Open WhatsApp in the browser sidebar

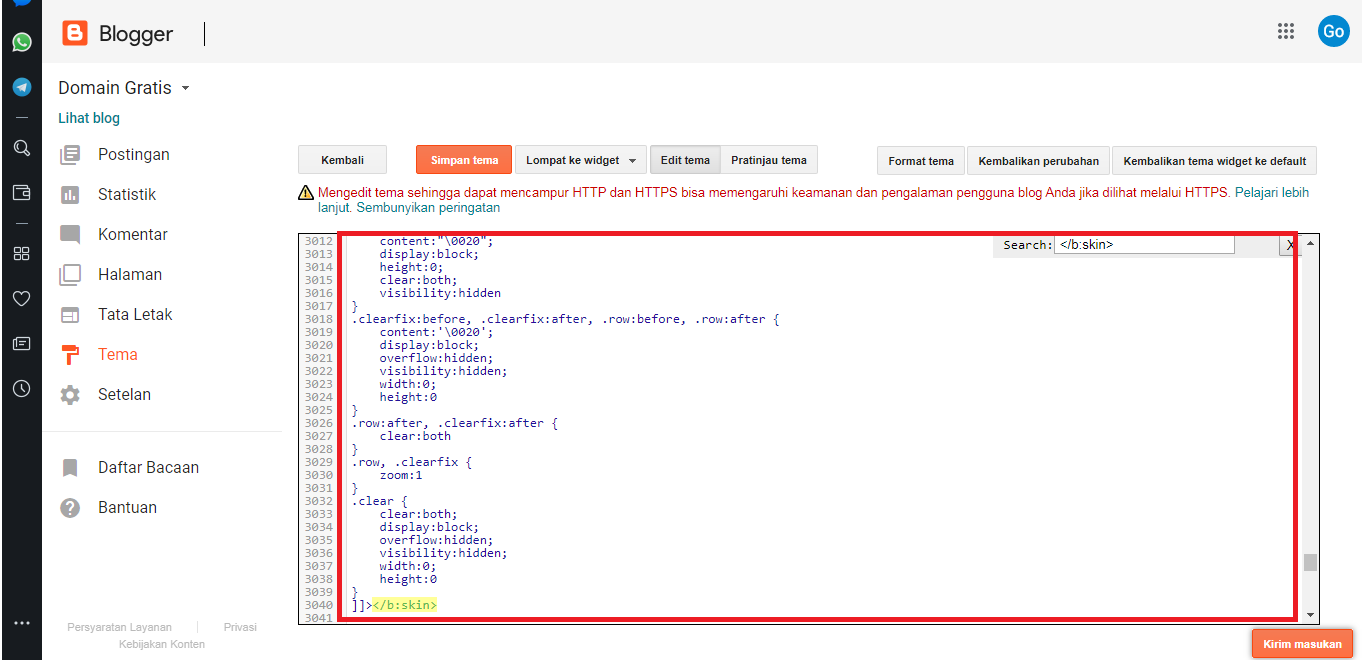(x=21, y=42)
